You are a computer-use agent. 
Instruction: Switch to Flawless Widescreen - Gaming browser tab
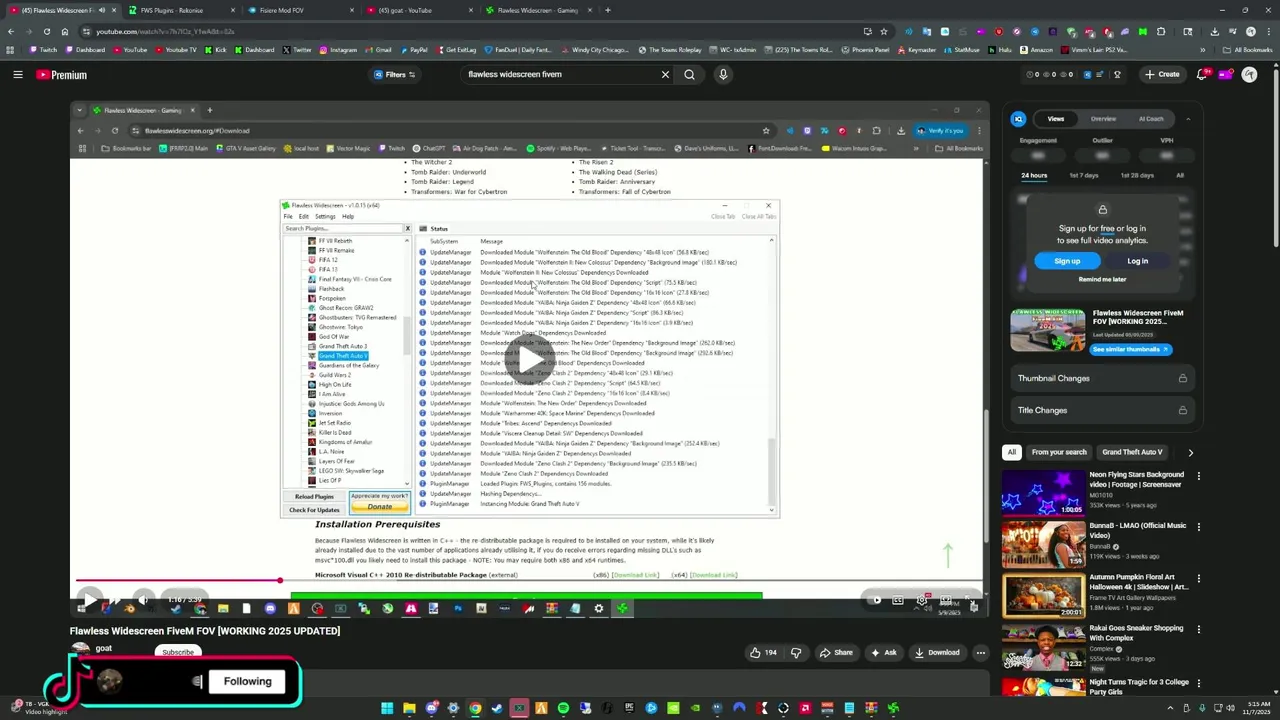[537, 10]
